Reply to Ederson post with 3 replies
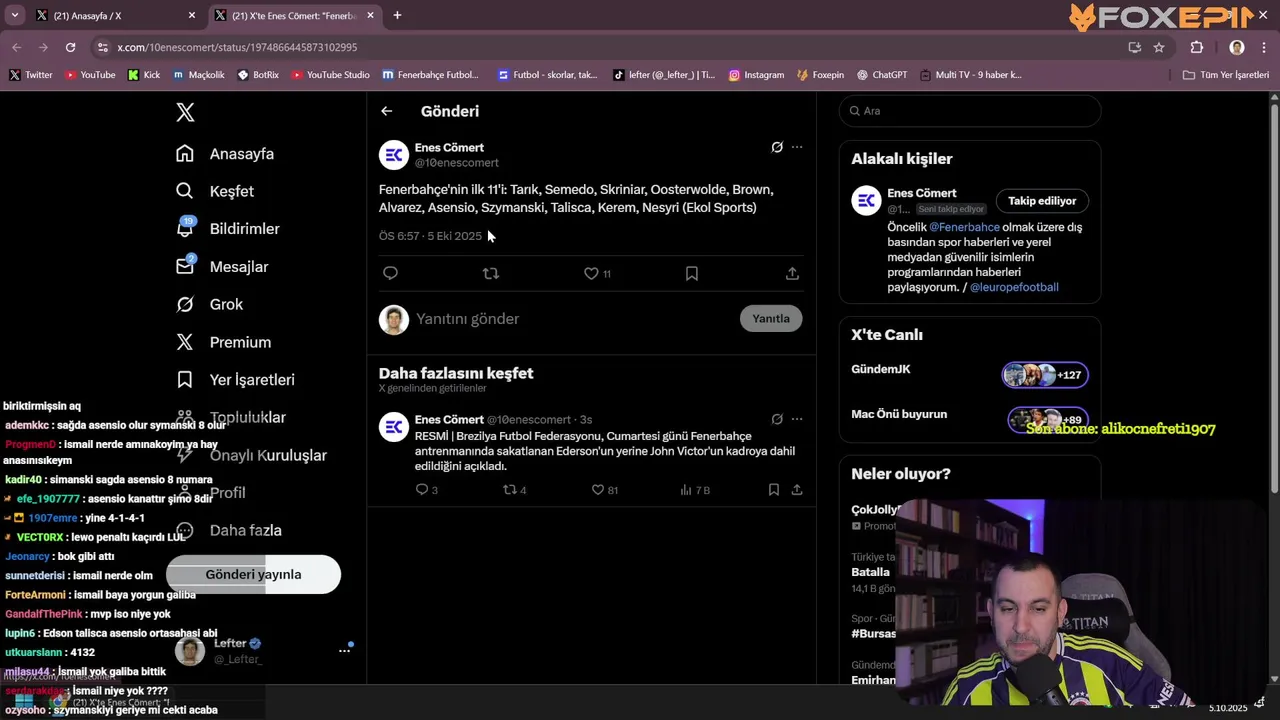Viewport: 1280px width, 720px height. point(427,490)
